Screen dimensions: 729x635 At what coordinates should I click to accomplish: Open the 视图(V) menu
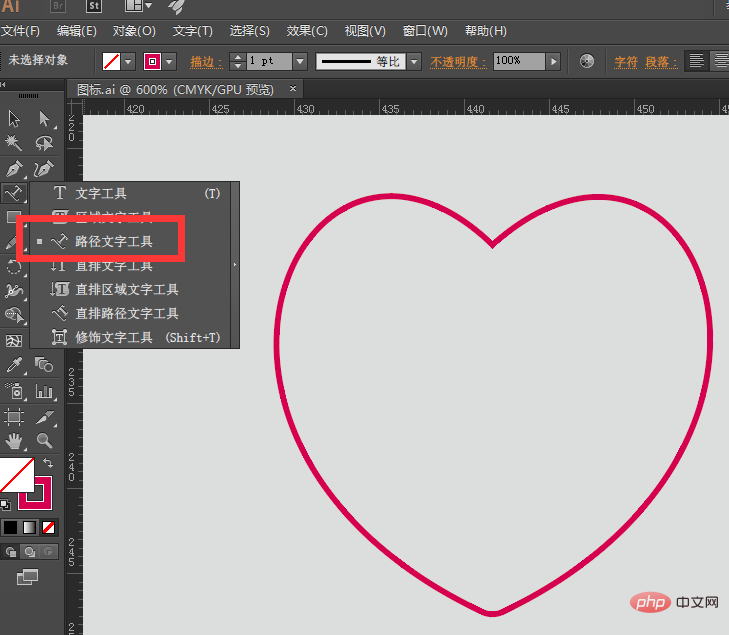point(365,31)
